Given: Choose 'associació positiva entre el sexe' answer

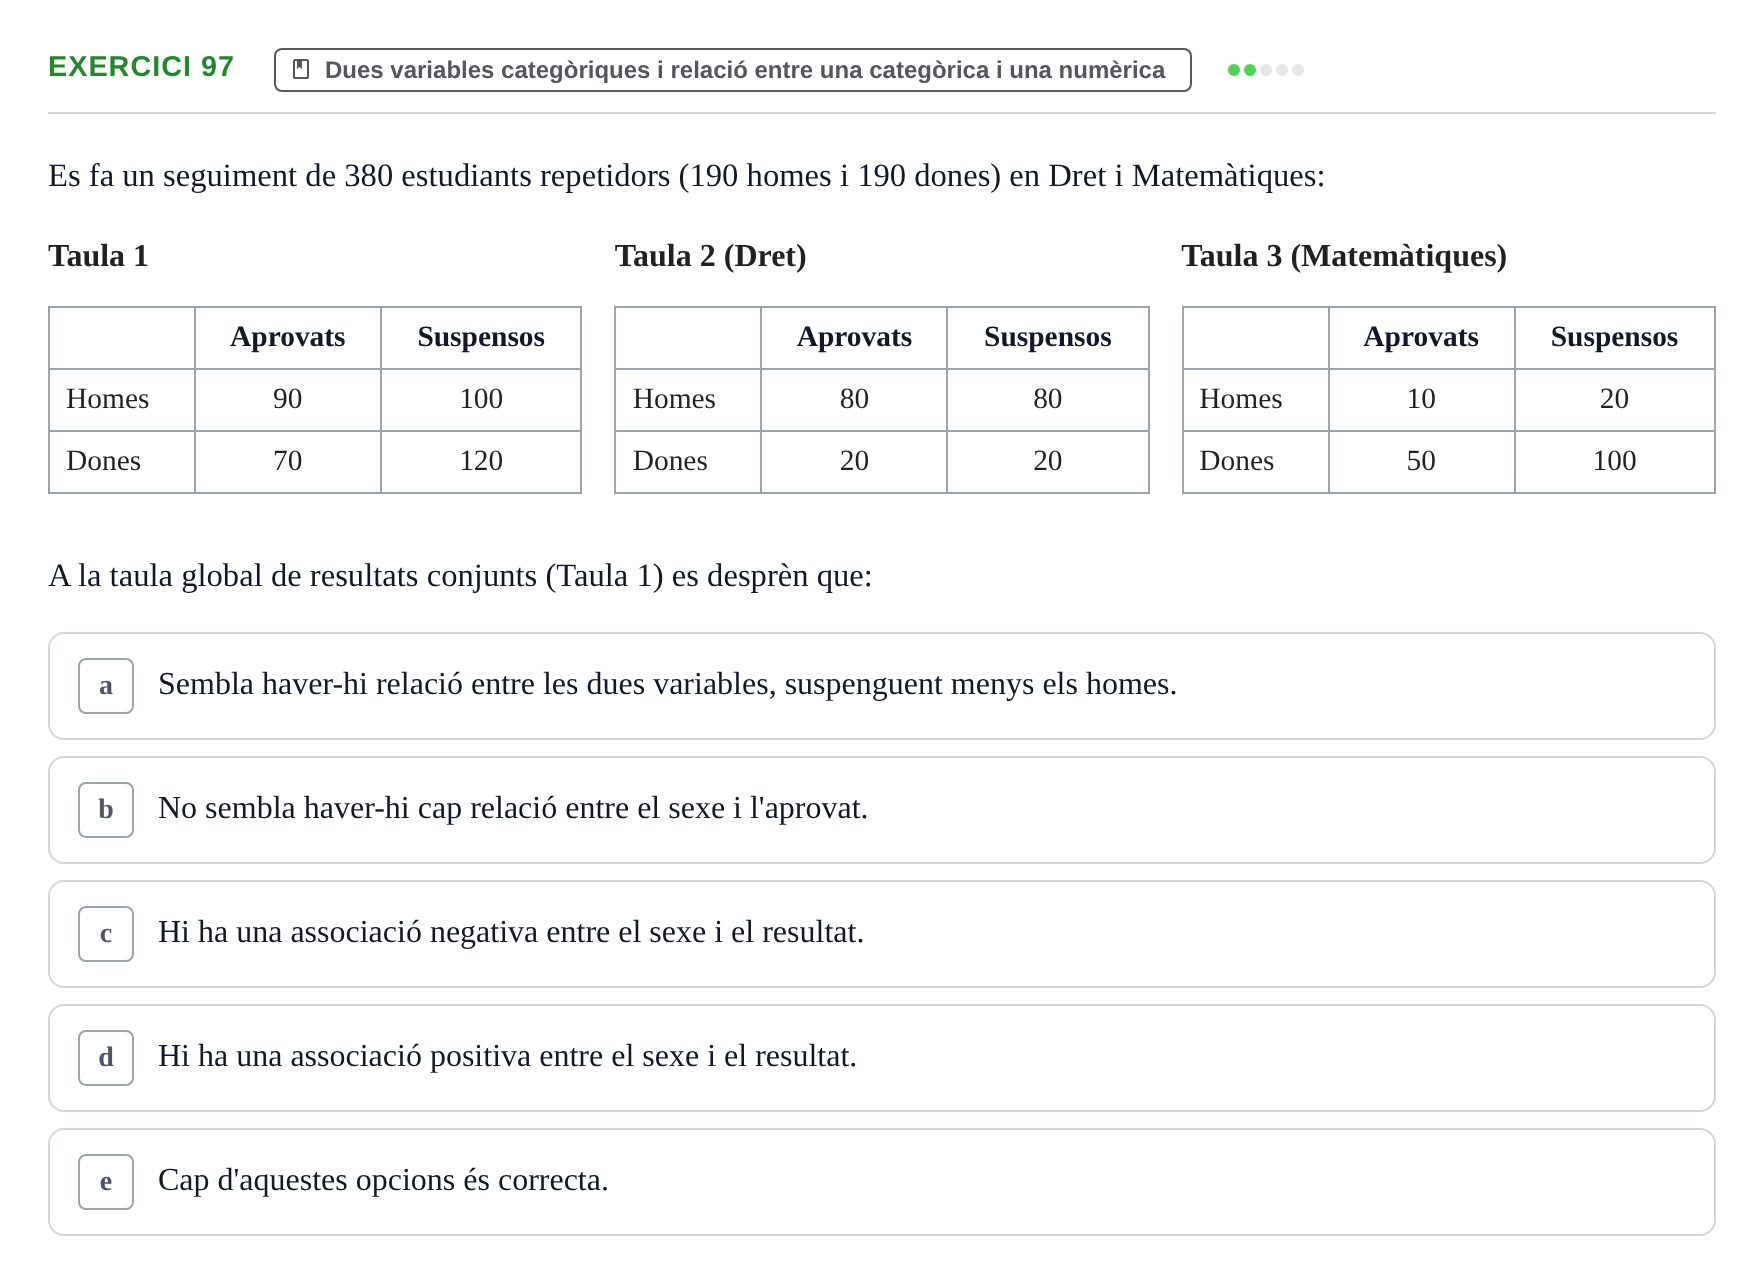Looking at the screenshot, I should tap(881, 1058).
